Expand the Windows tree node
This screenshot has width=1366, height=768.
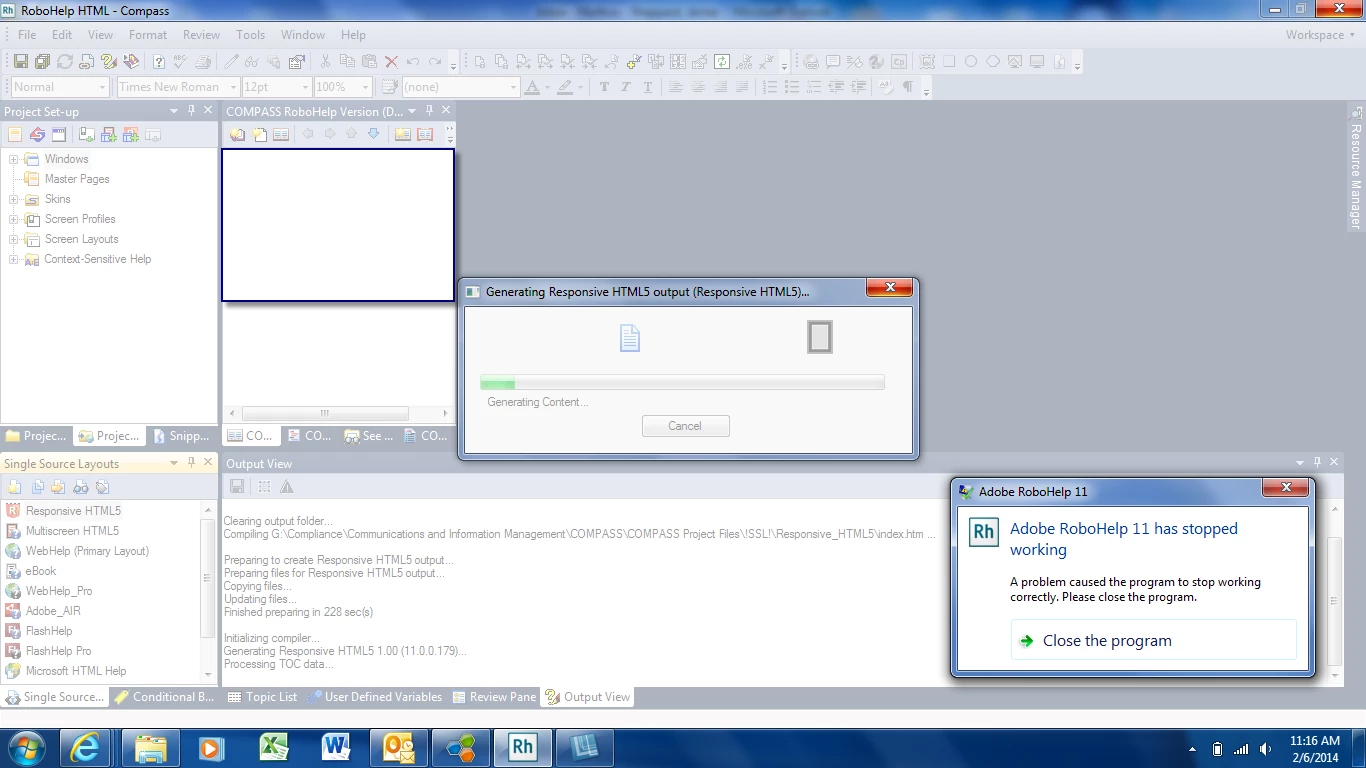[x=14, y=159]
